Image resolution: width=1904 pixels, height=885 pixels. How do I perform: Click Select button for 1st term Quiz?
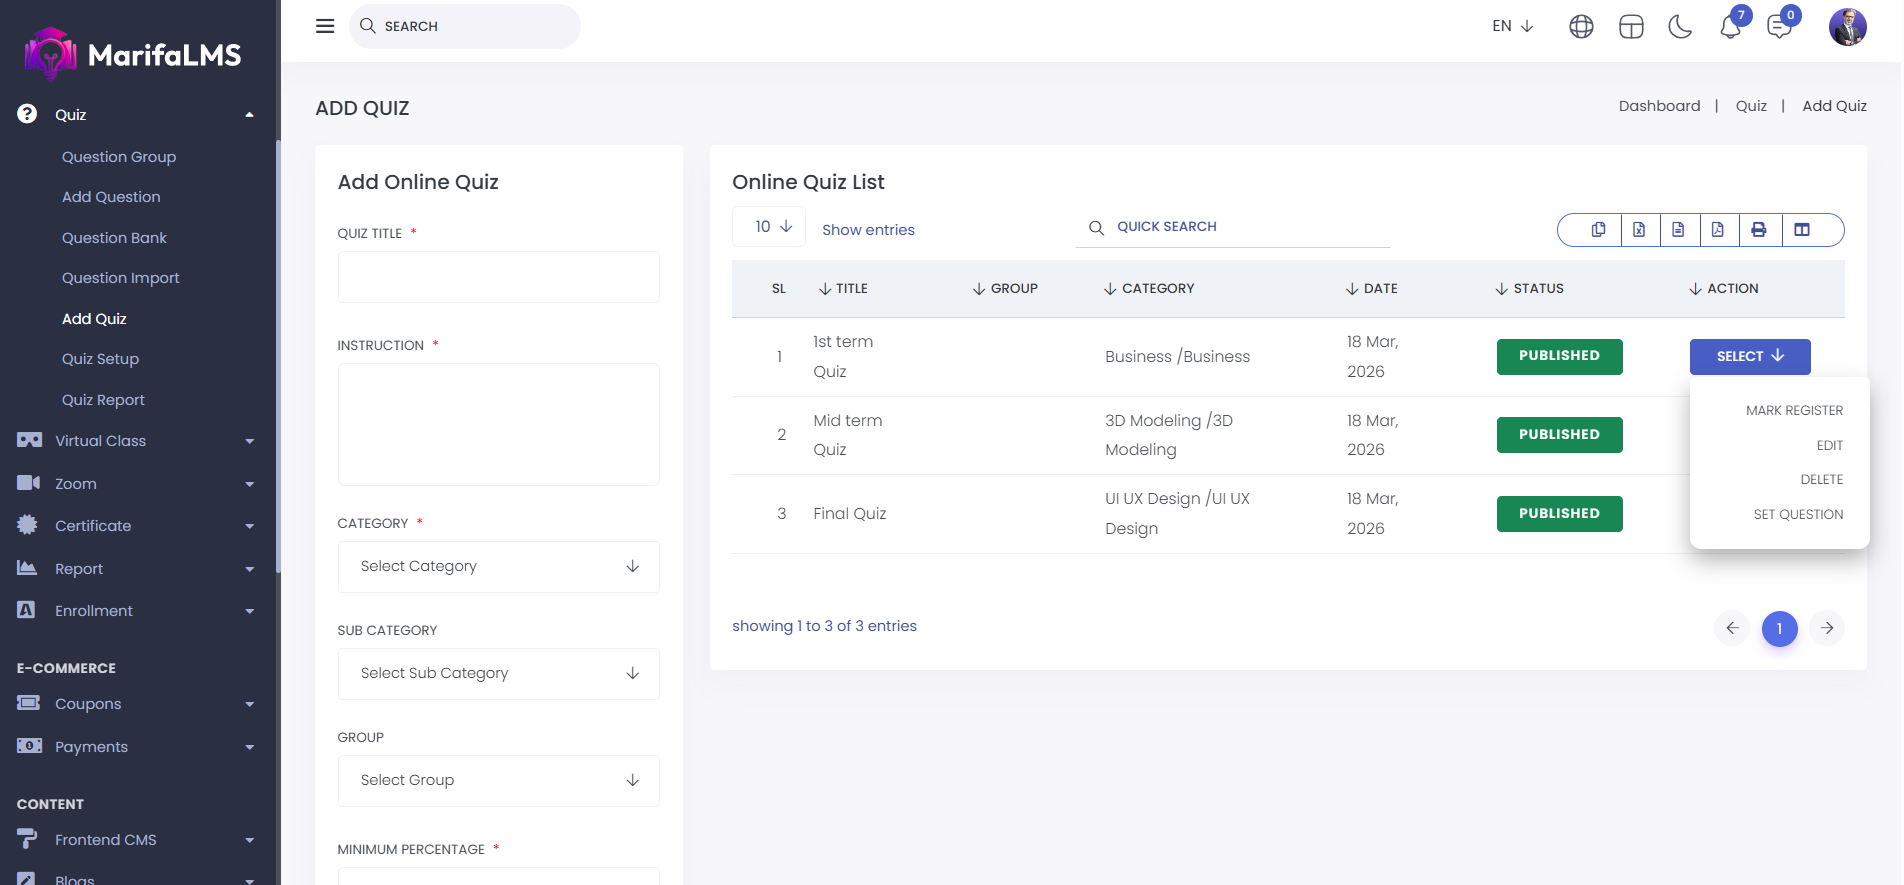[1749, 357]
